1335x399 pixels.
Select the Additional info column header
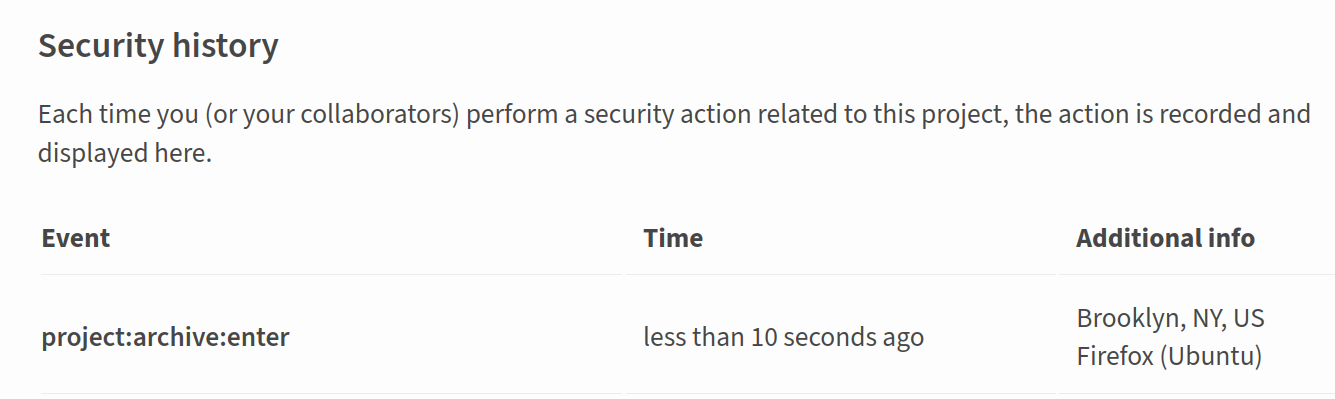(x=1165, y=238)
